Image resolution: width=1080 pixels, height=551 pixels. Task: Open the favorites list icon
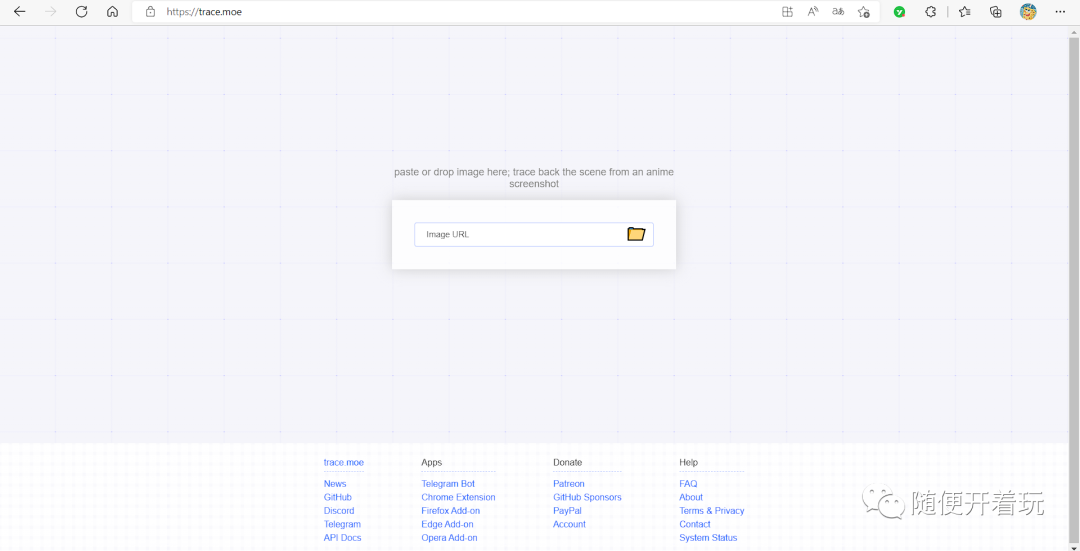coord(965,12)
